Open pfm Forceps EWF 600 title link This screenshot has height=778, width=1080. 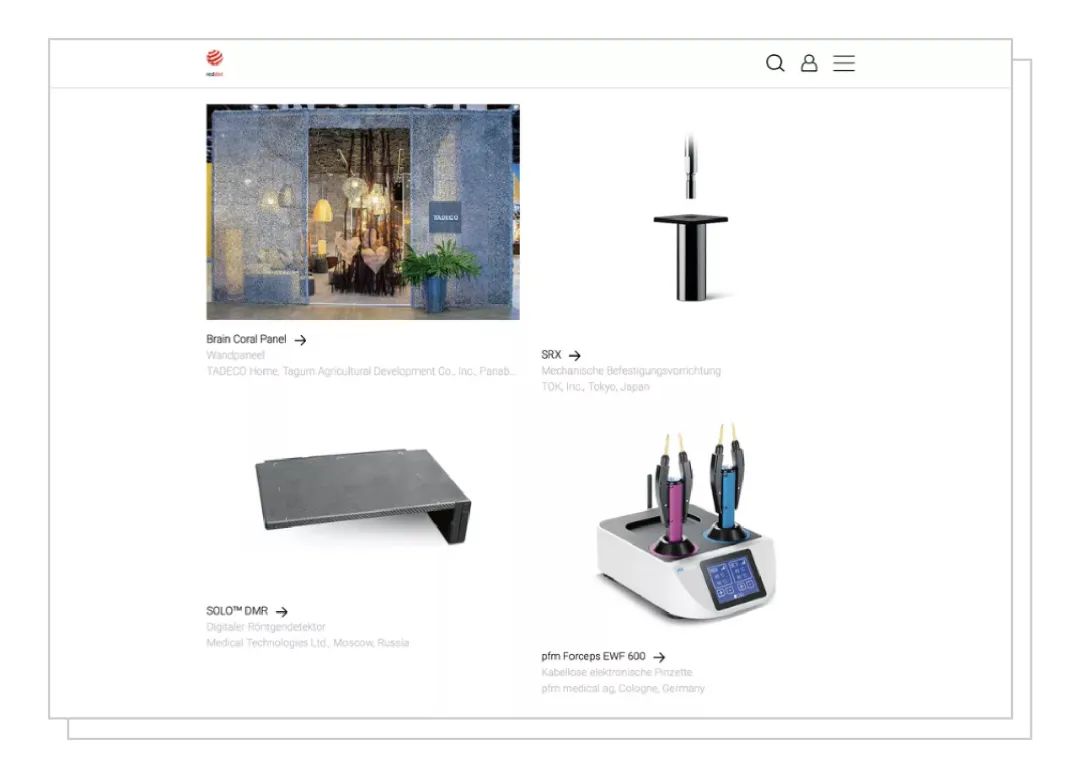point(593,657)
